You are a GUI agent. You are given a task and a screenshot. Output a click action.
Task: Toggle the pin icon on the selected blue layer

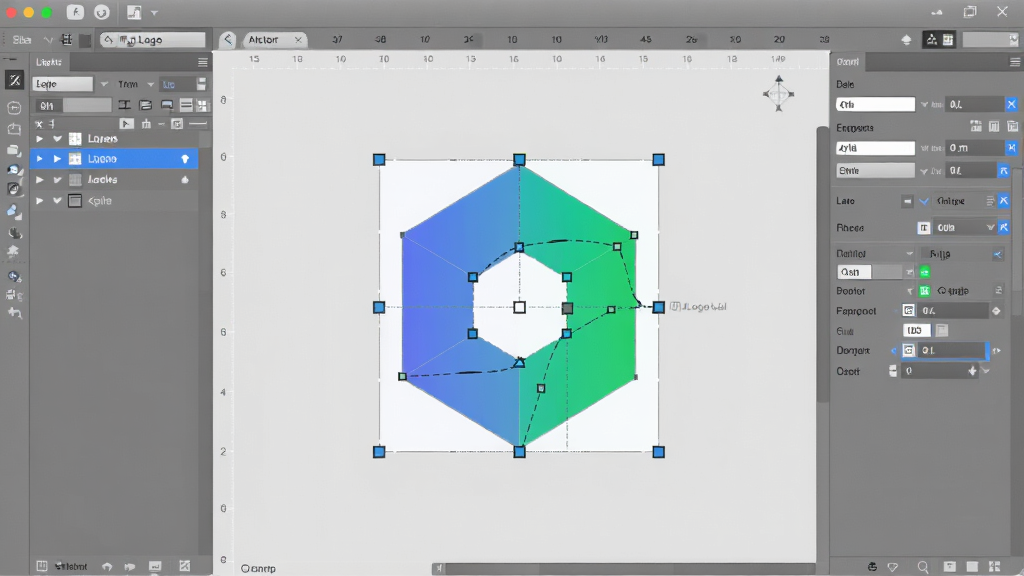click(185, 159)
